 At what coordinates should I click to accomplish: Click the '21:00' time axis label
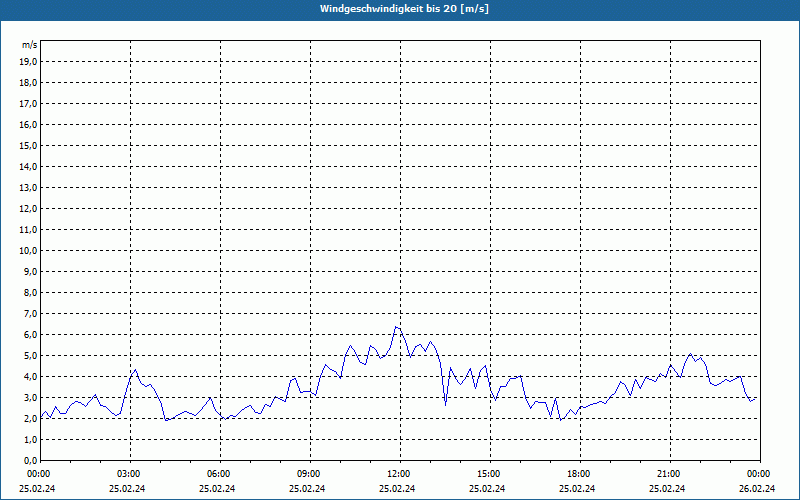(x=670, y=474)
